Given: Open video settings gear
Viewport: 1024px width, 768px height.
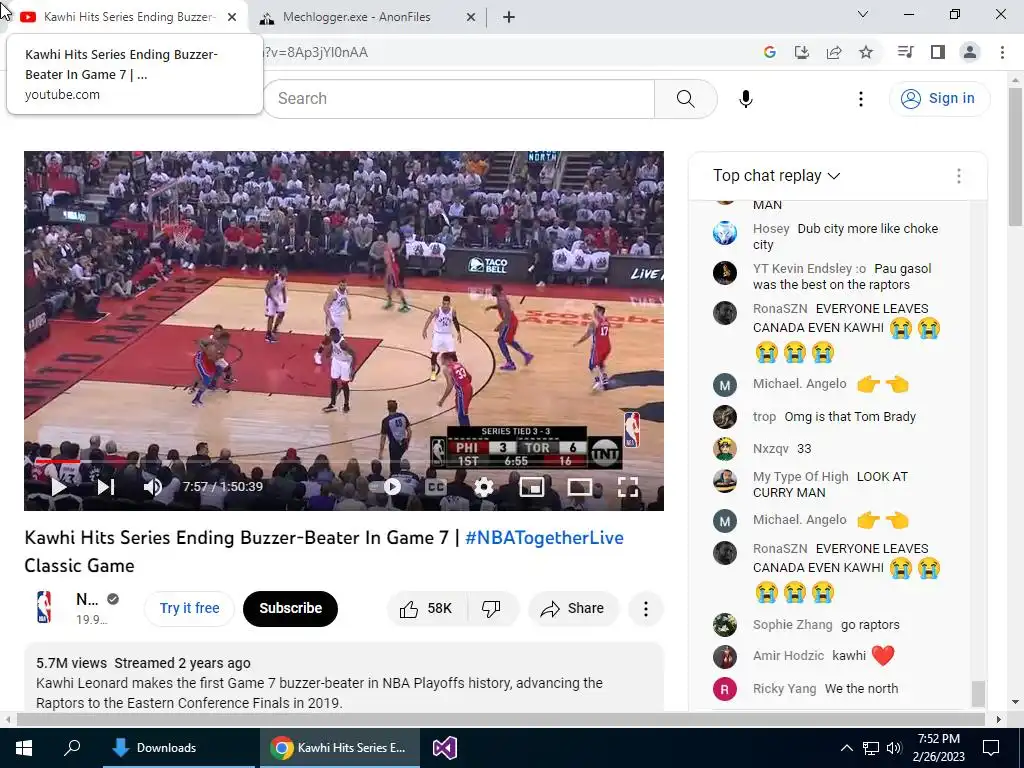Looking at the screenshot, I should (x=484, y=487).
